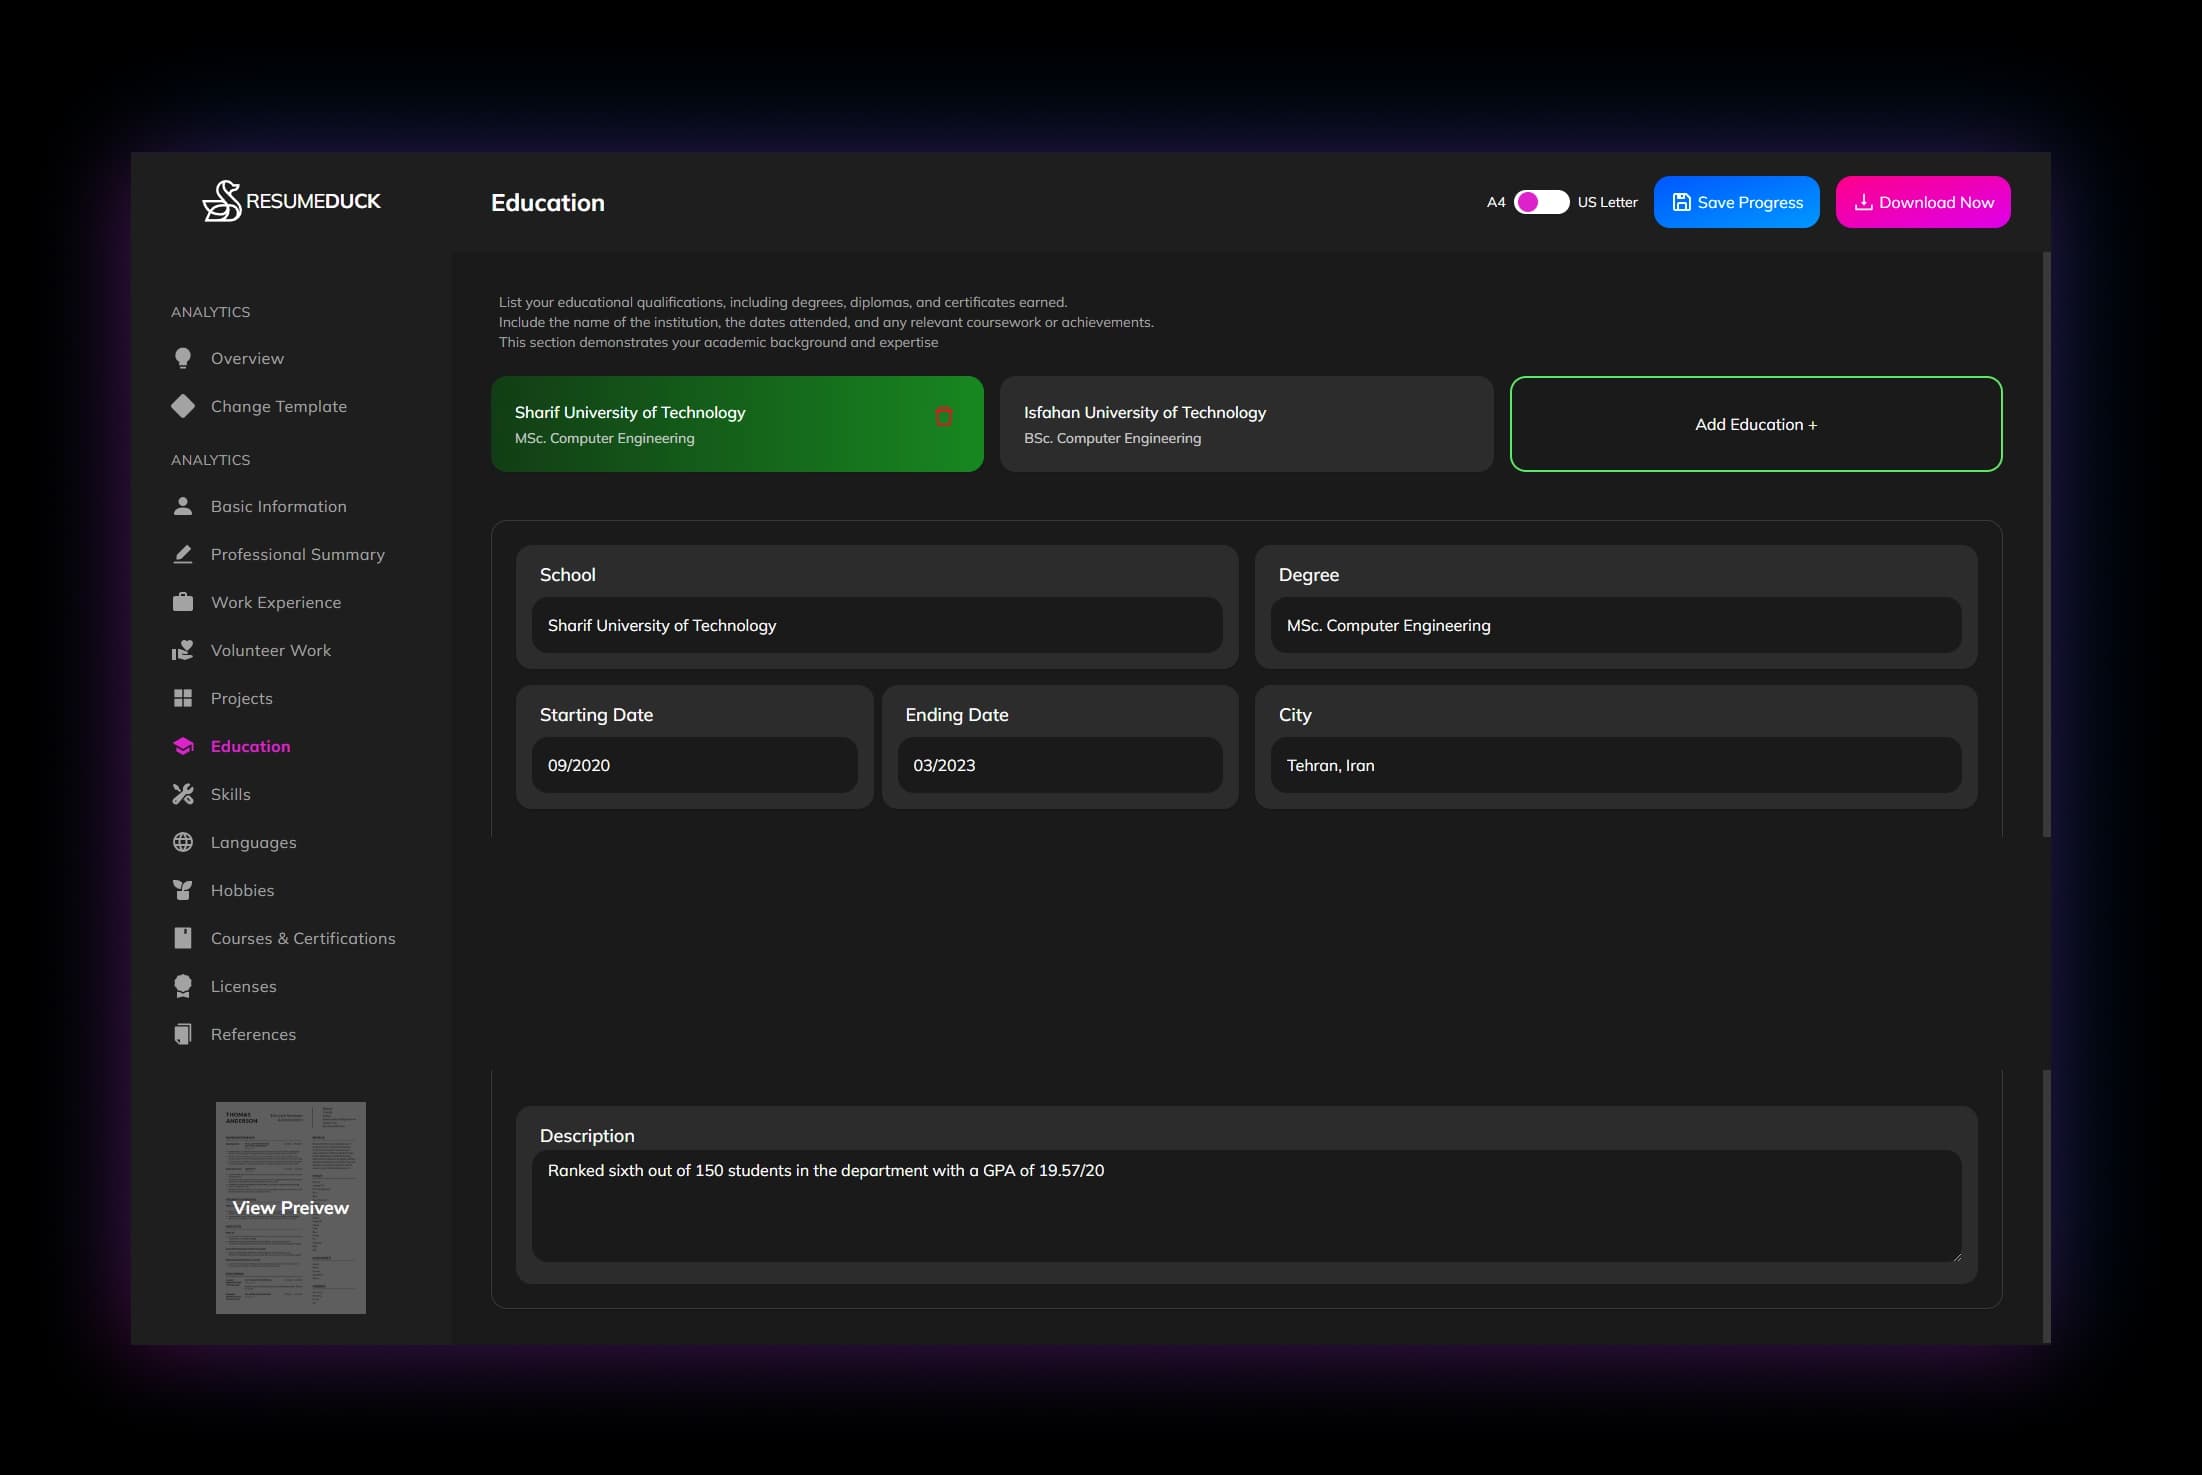Click the Ending Date field 03/2023
Viewport: 2202px width, 1475px height.
[1060, 765]
